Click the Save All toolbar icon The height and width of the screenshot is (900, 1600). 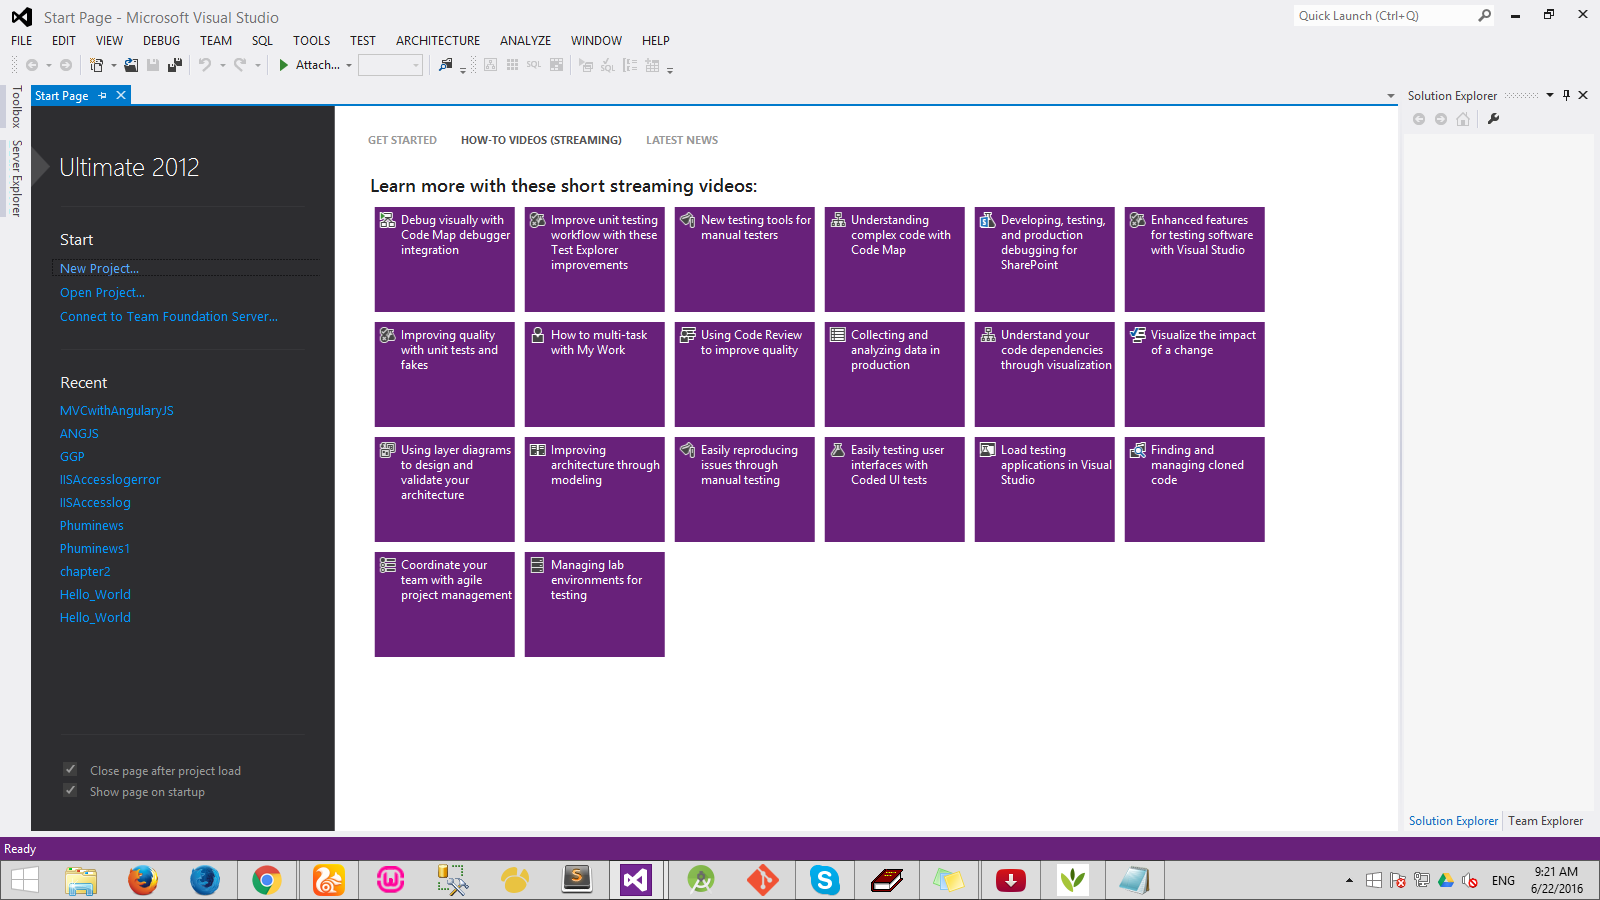pyautogui.click(x=173, y=64)
